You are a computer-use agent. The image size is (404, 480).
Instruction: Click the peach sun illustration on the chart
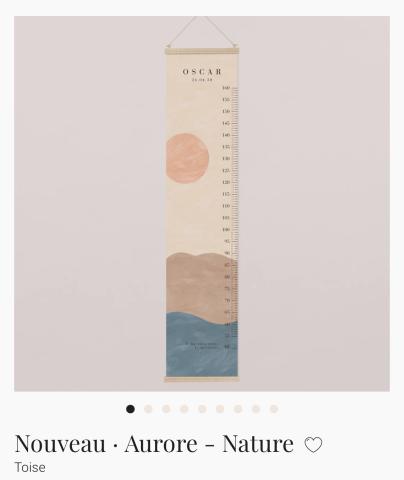click(x=187, y=158)
